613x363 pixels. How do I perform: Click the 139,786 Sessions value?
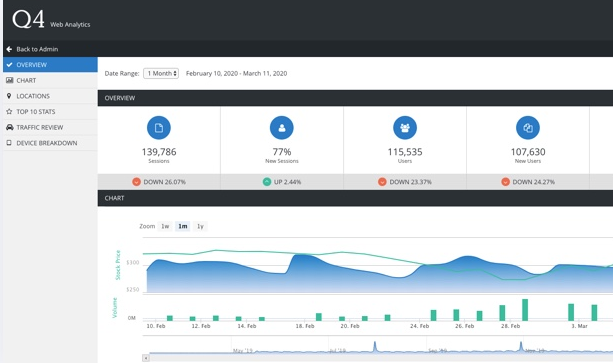(x=159, y=152)
